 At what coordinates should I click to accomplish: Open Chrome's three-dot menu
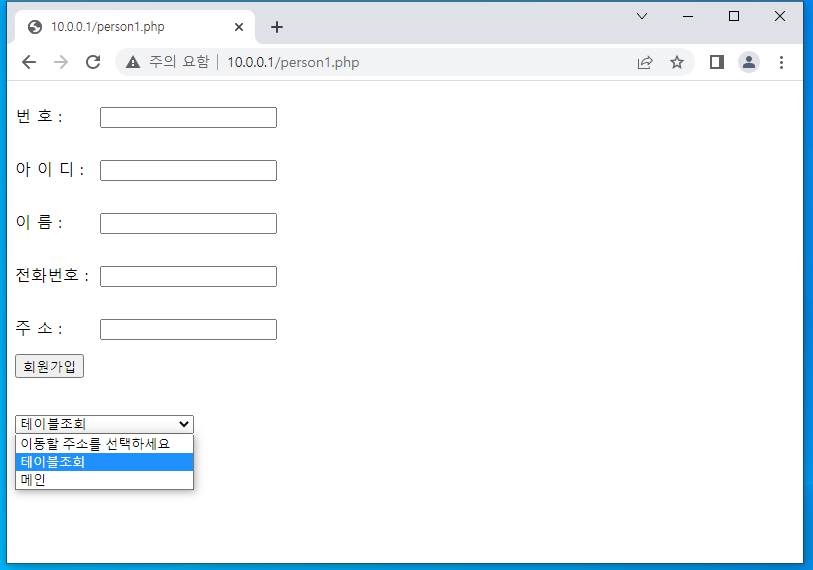point(781,62)
